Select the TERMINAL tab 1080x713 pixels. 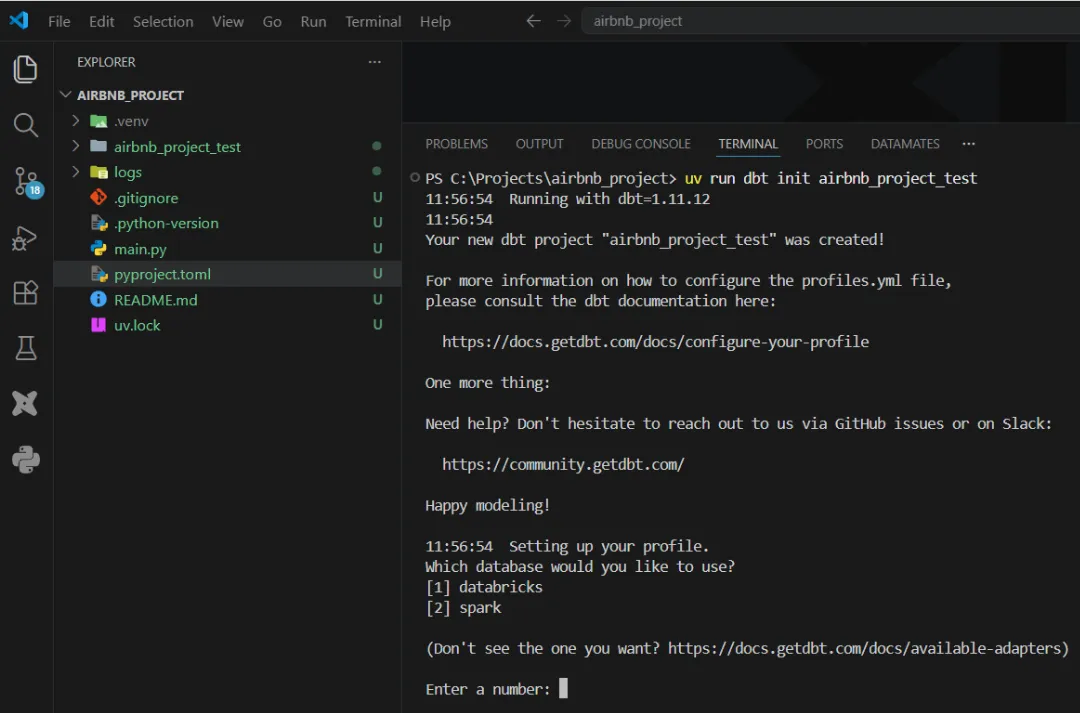(x=748, y=144)
